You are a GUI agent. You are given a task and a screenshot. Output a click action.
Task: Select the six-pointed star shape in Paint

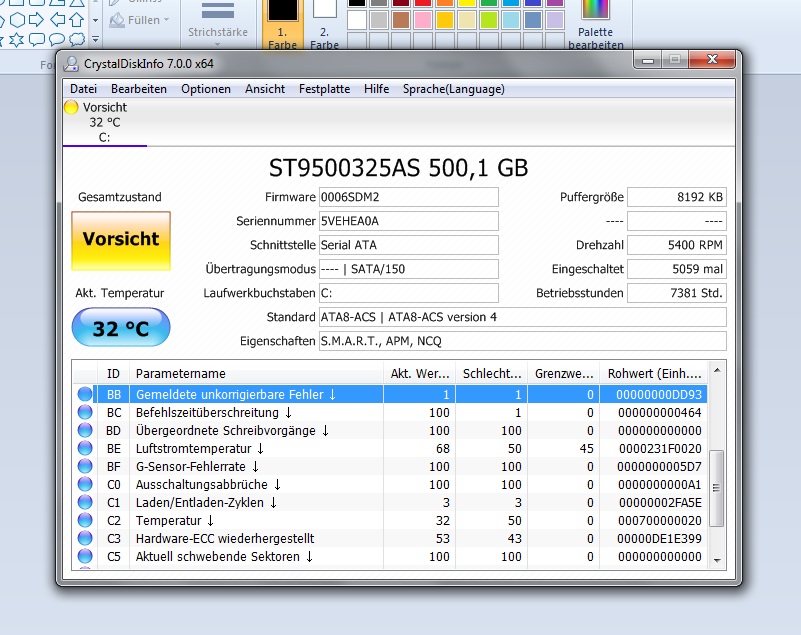pos(17,40)
